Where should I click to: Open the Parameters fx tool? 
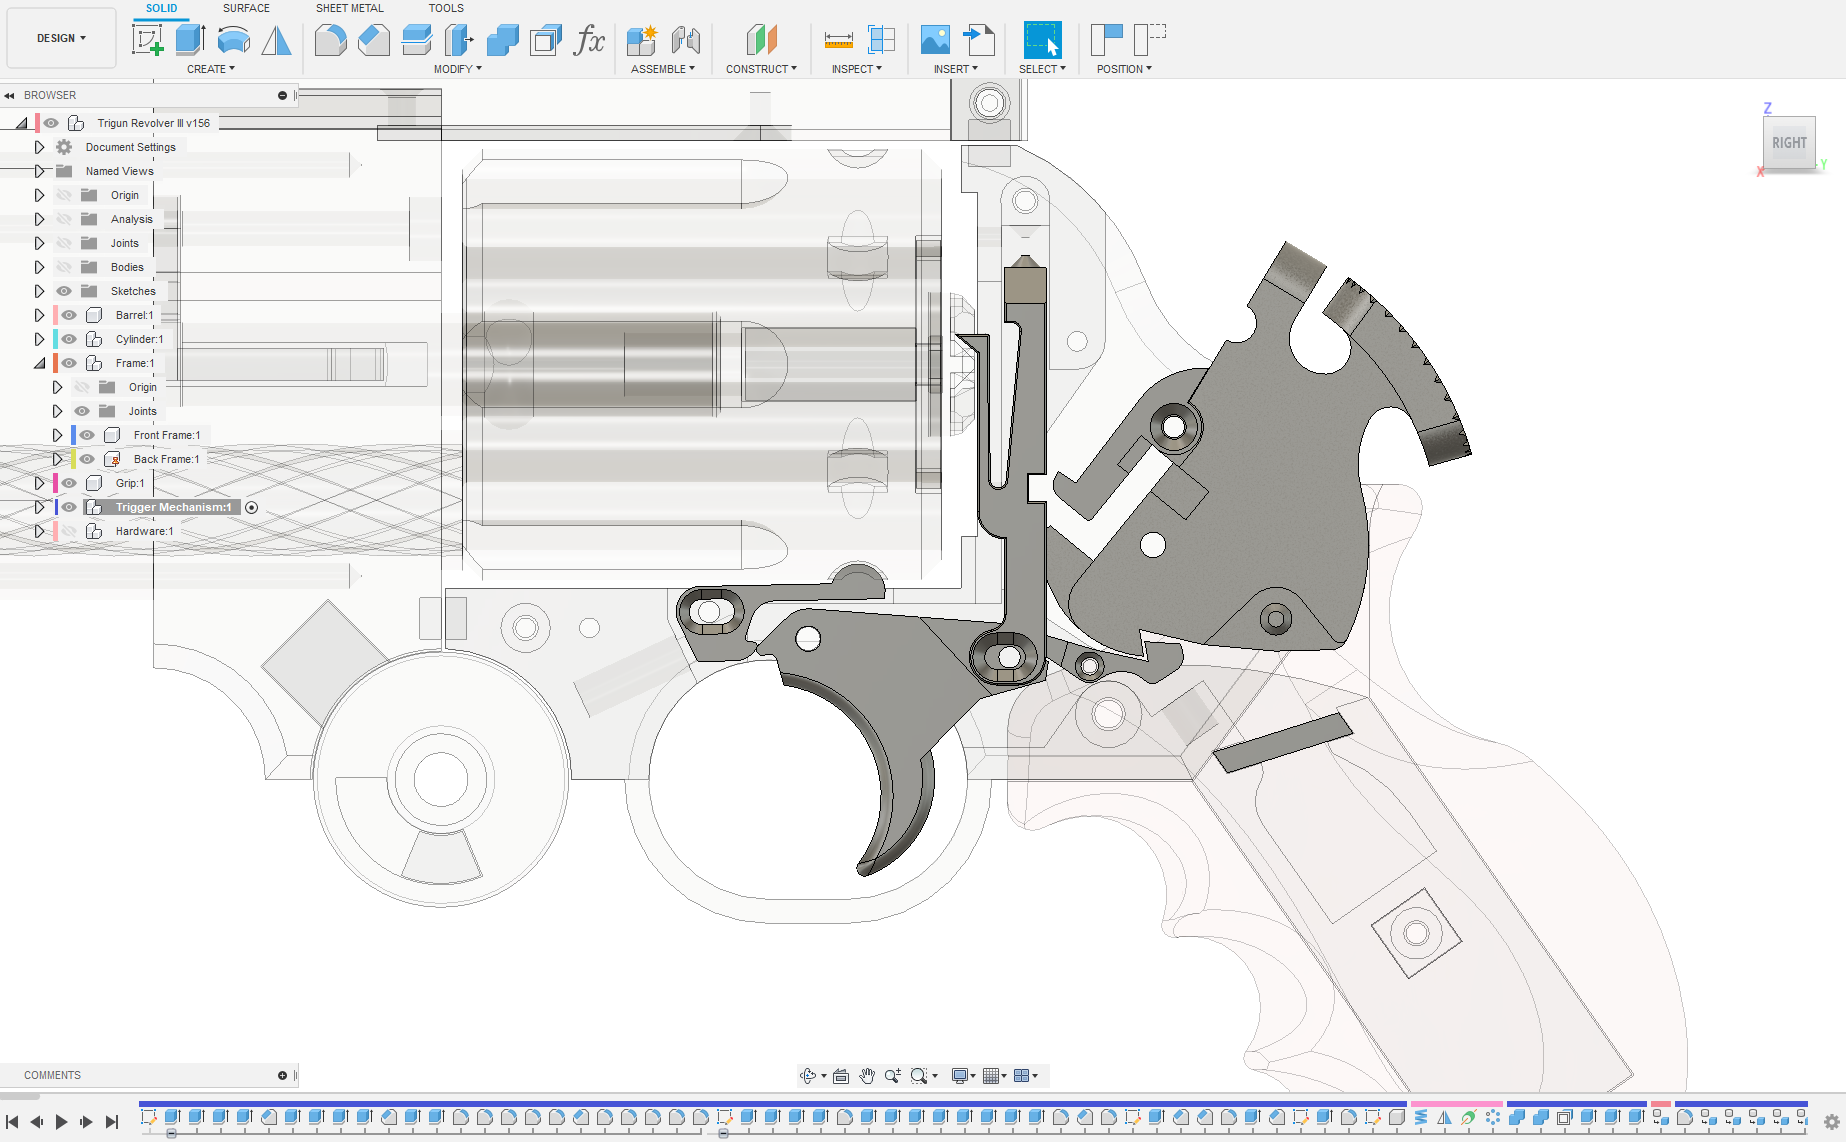(589, 40)
